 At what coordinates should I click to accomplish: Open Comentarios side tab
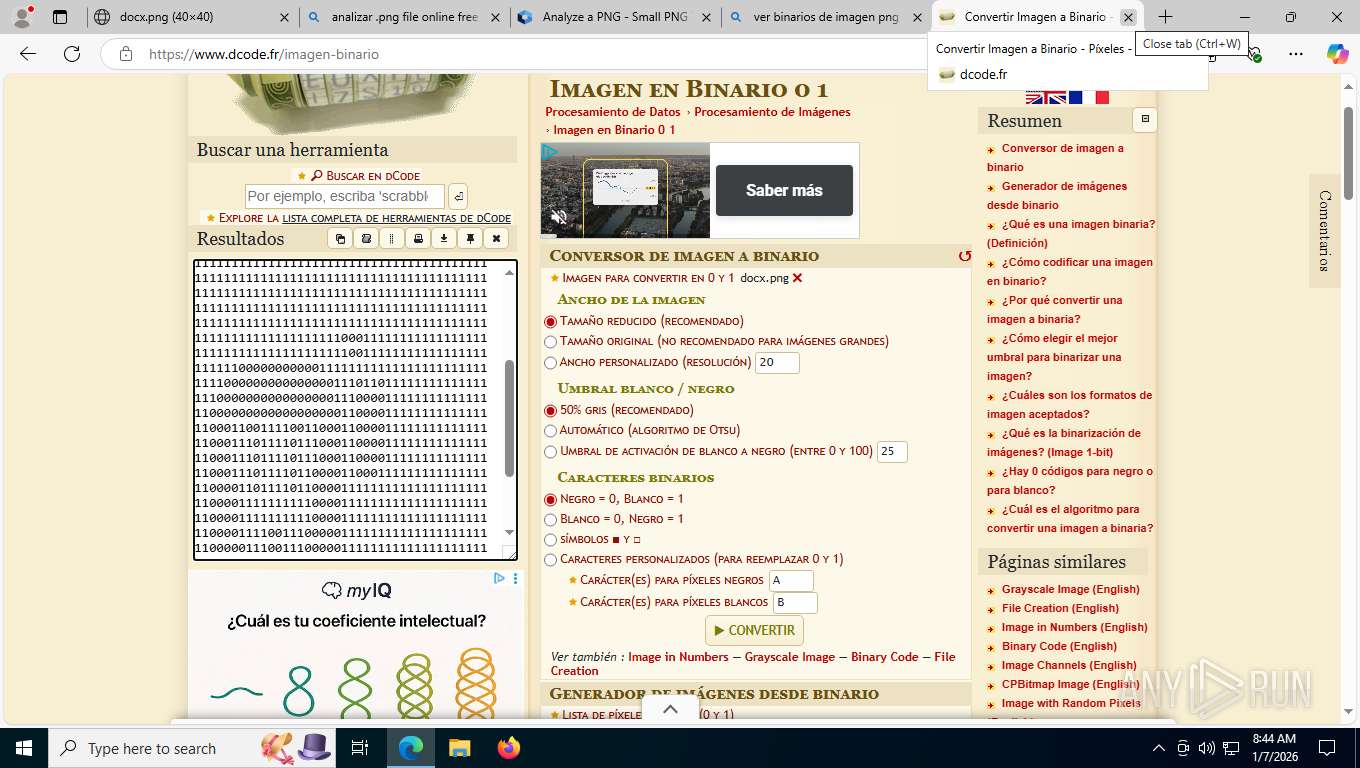(x=1324, y=231)
